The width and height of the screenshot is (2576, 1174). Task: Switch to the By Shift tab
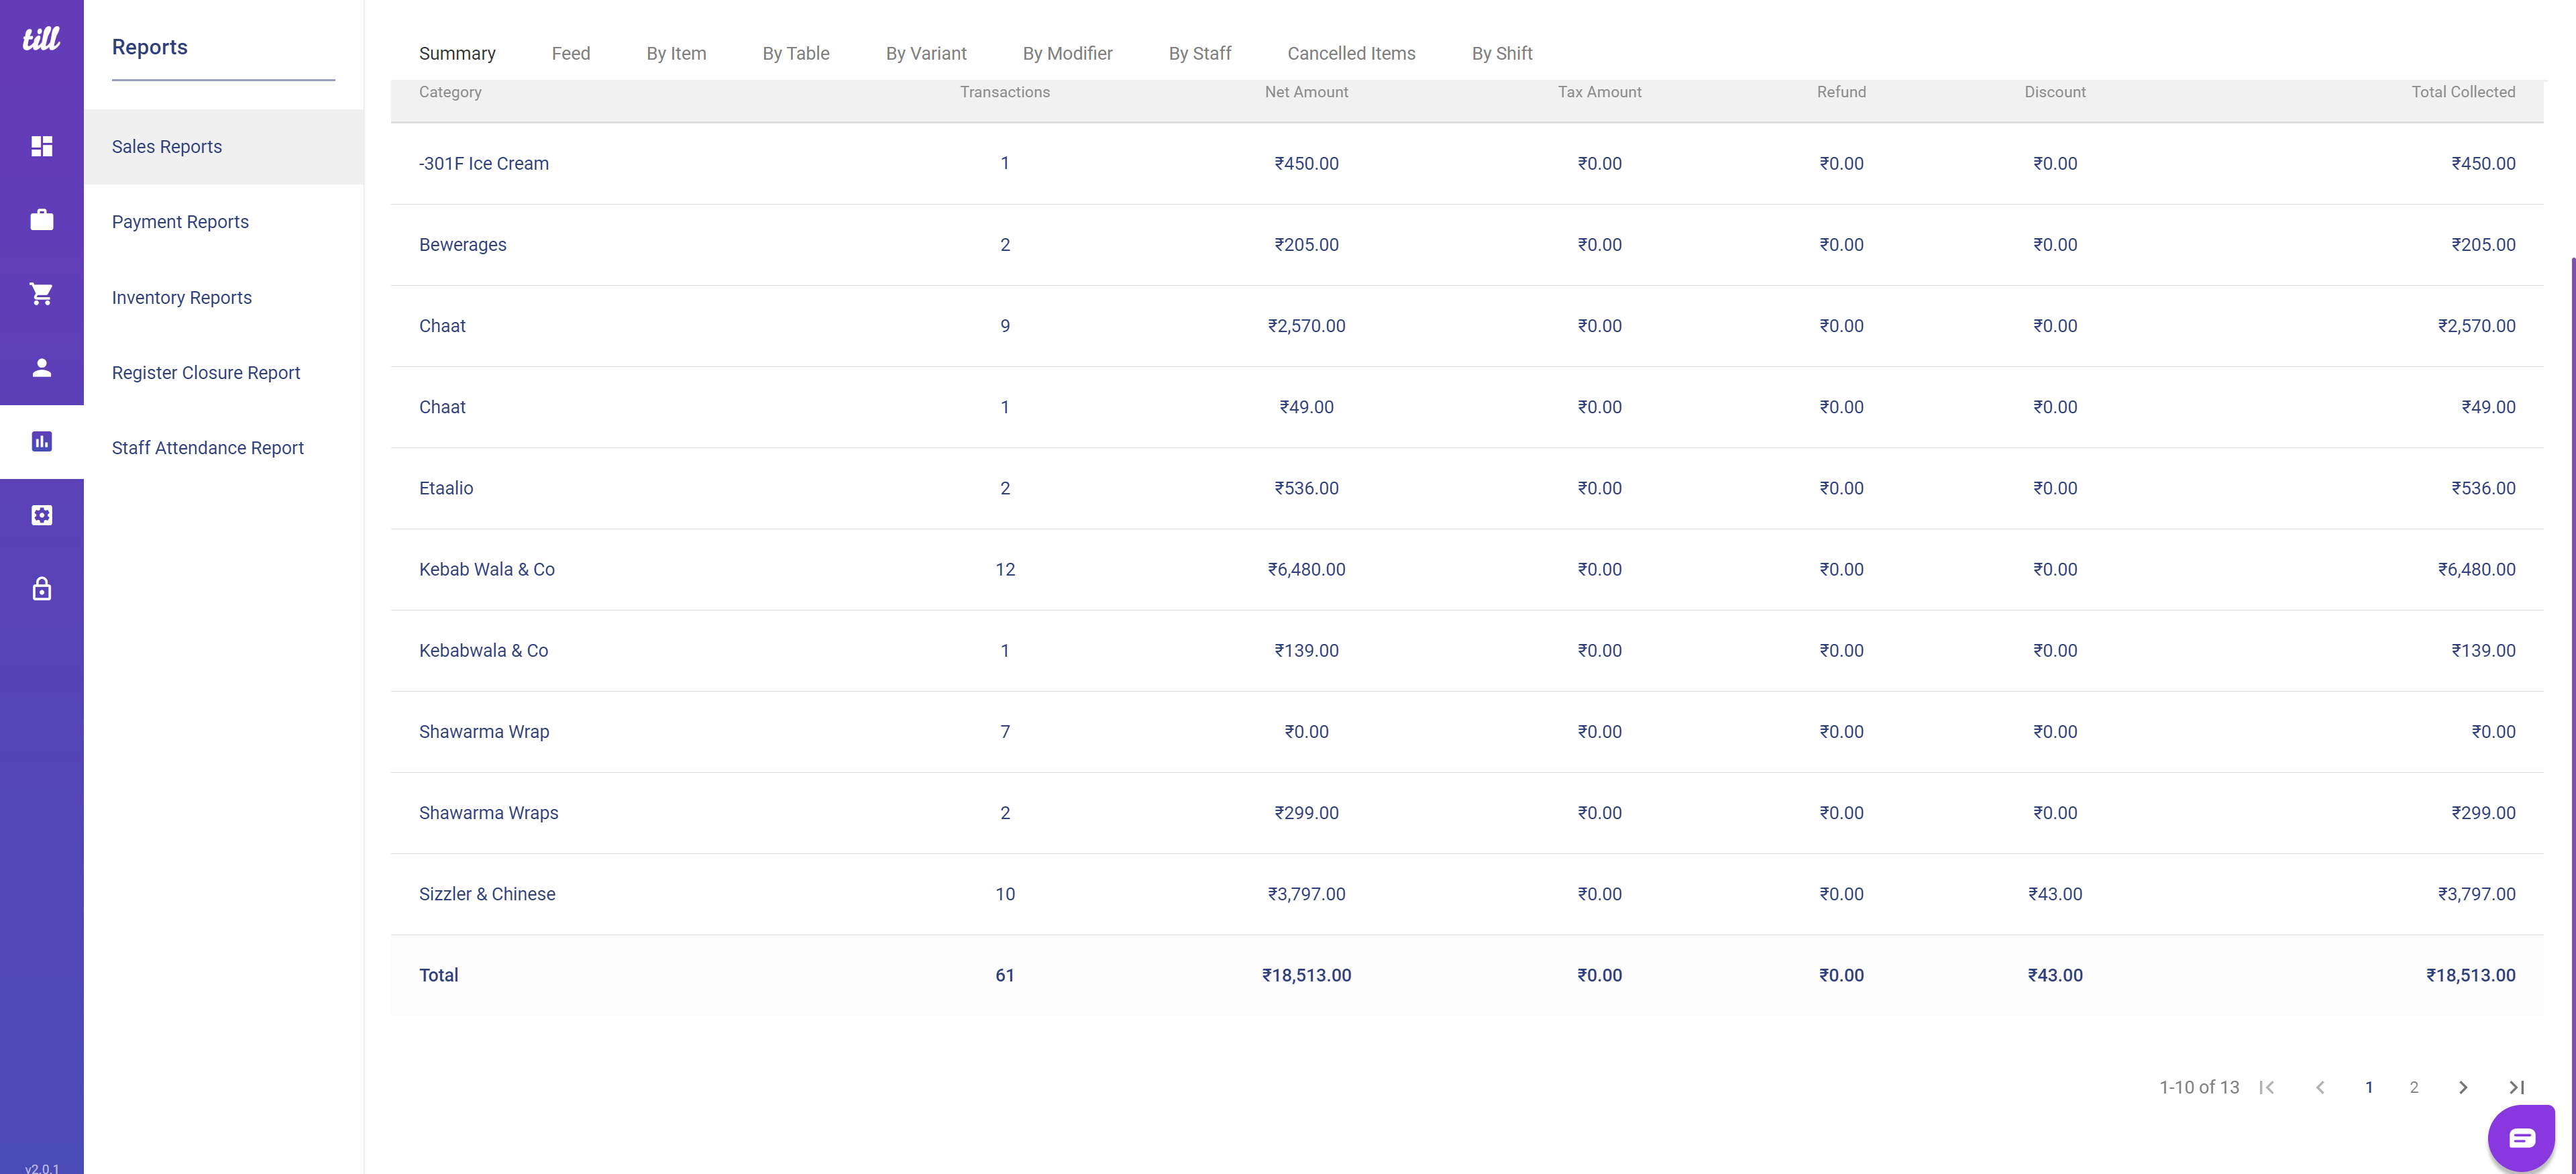tap(1502, 53)
